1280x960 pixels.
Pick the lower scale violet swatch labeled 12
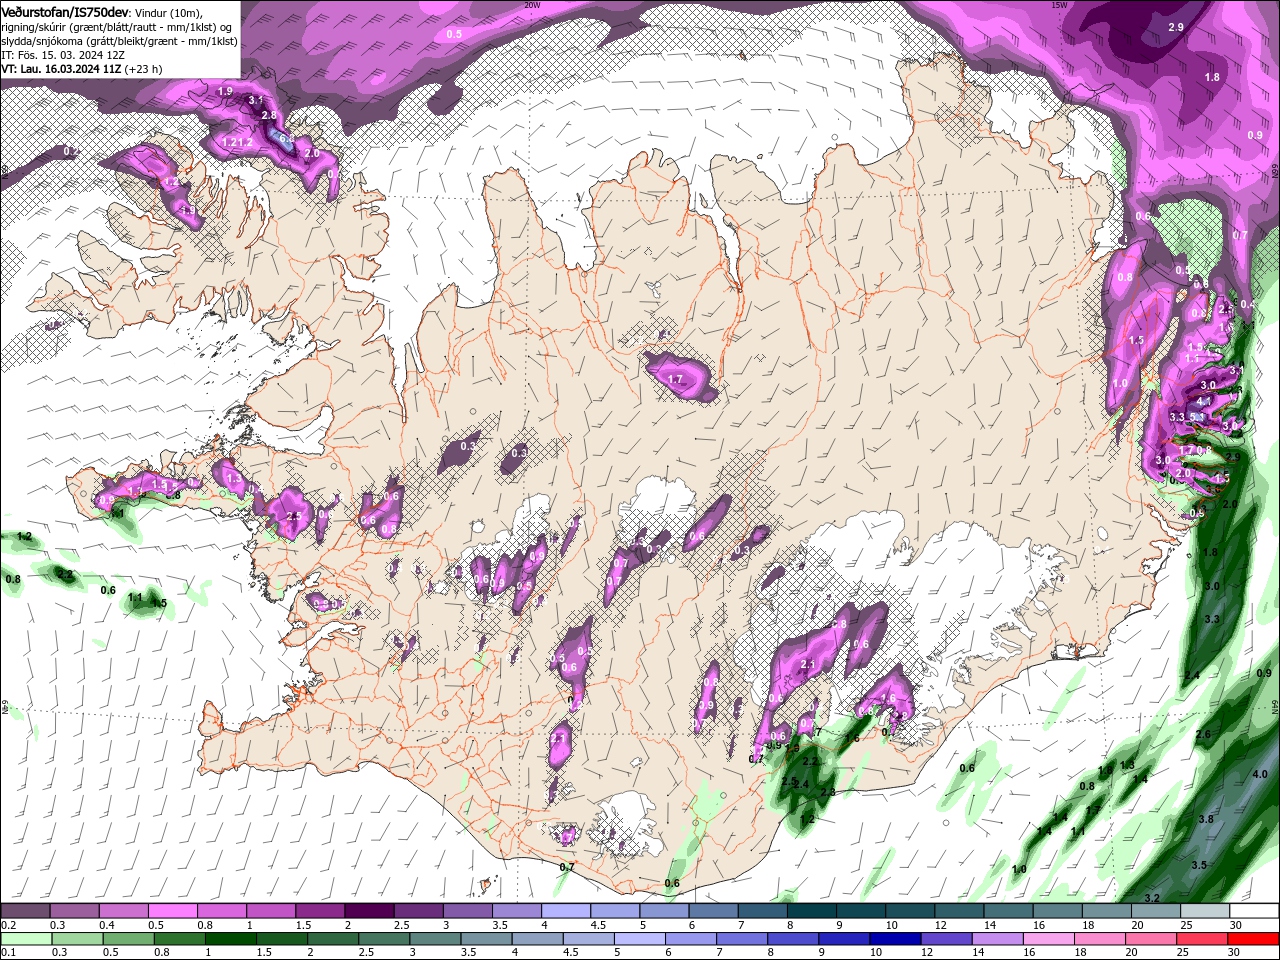coord(947,939)
